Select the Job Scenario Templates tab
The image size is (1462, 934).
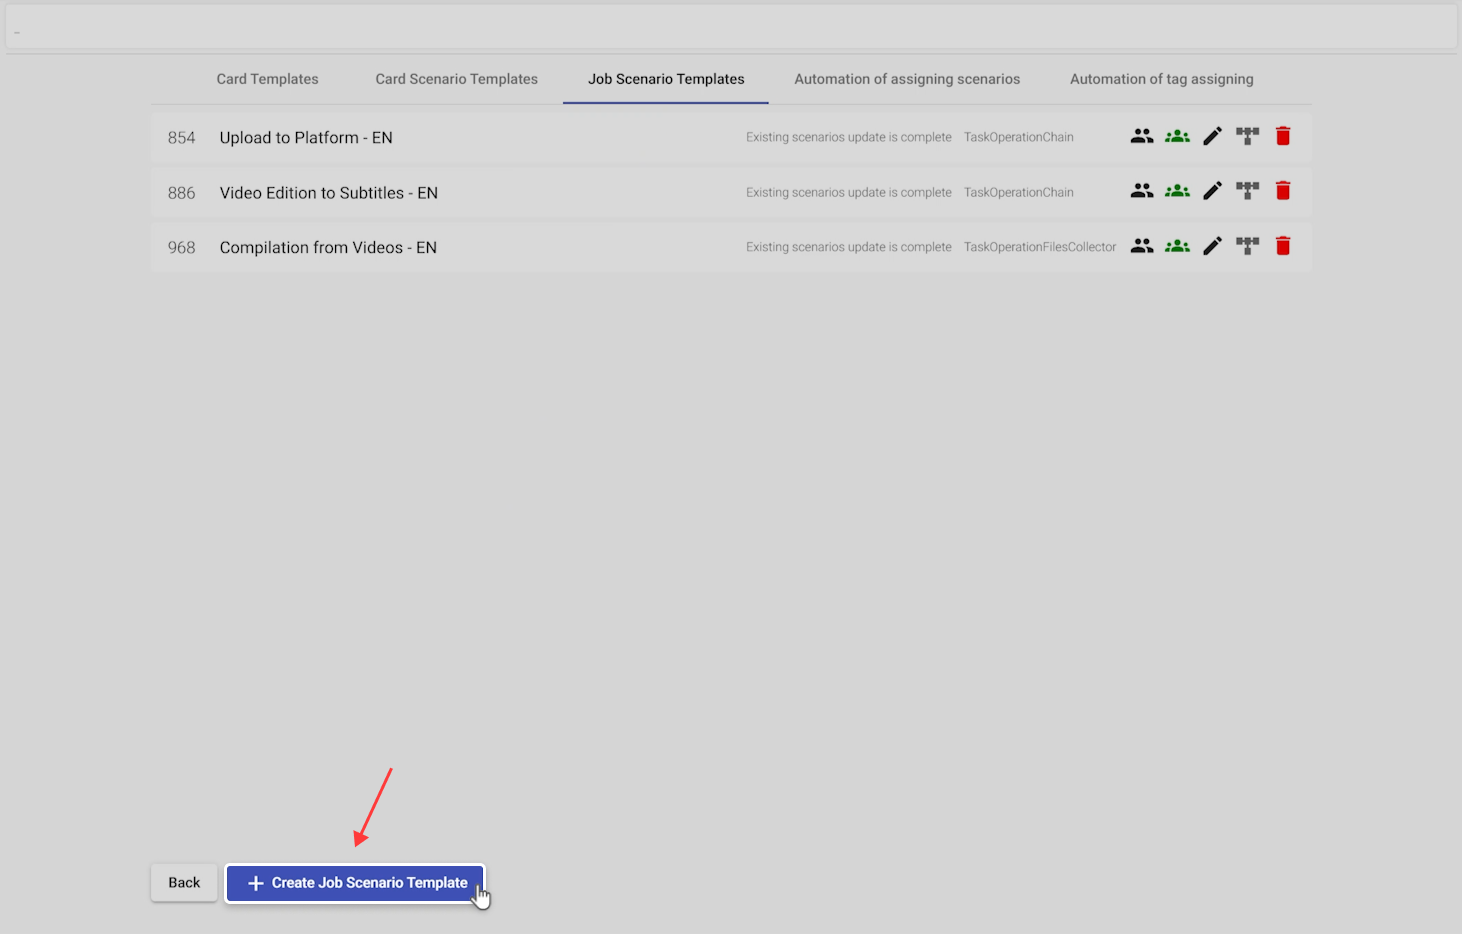tap(666, 79)
